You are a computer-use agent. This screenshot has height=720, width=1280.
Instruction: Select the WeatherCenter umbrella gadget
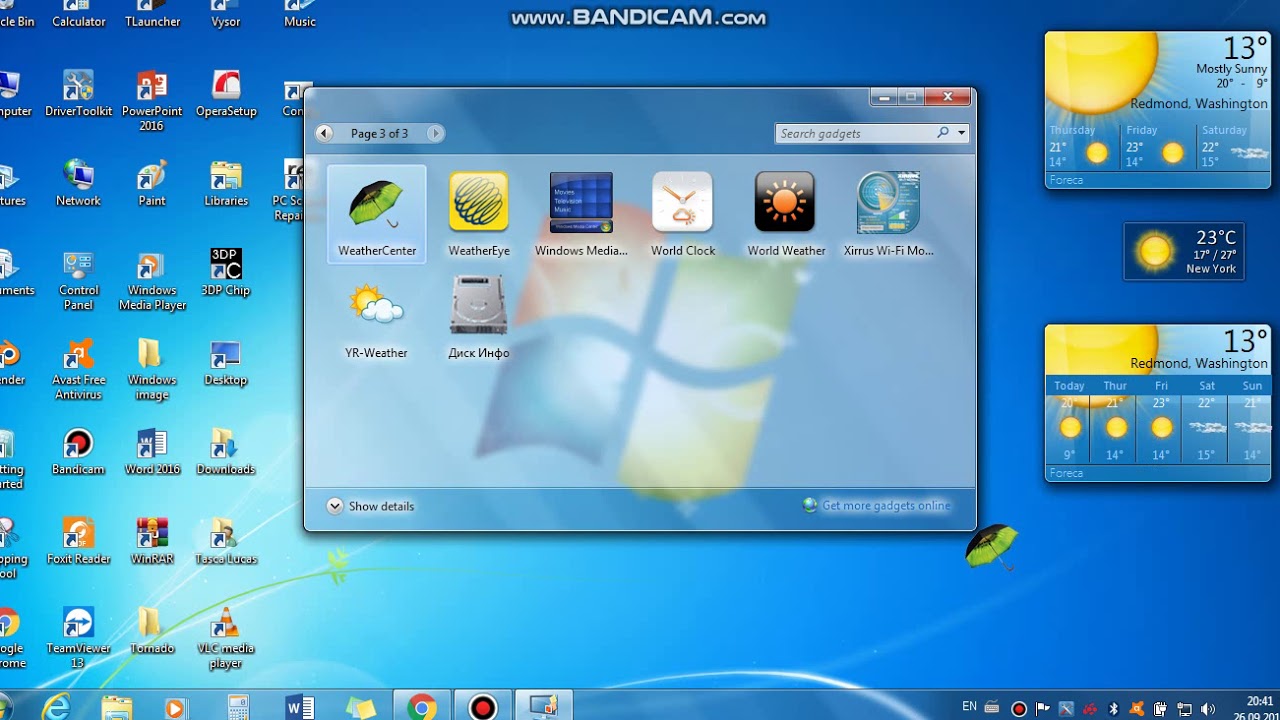pos(377,214)
